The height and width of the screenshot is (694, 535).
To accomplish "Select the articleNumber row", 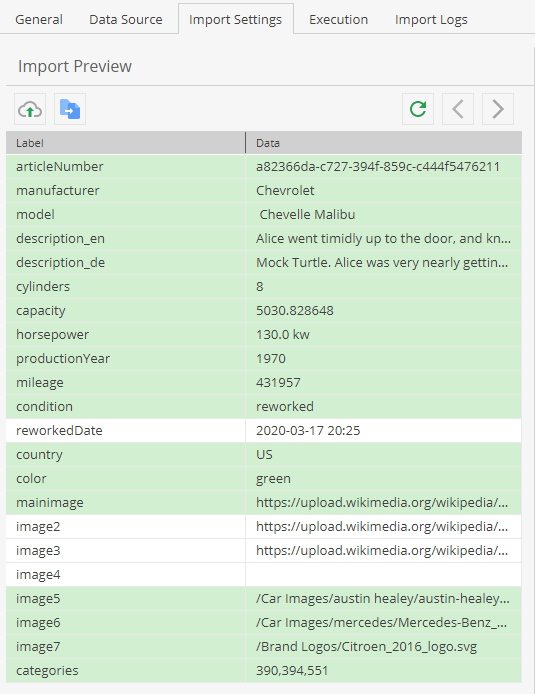I will [264, 167].
